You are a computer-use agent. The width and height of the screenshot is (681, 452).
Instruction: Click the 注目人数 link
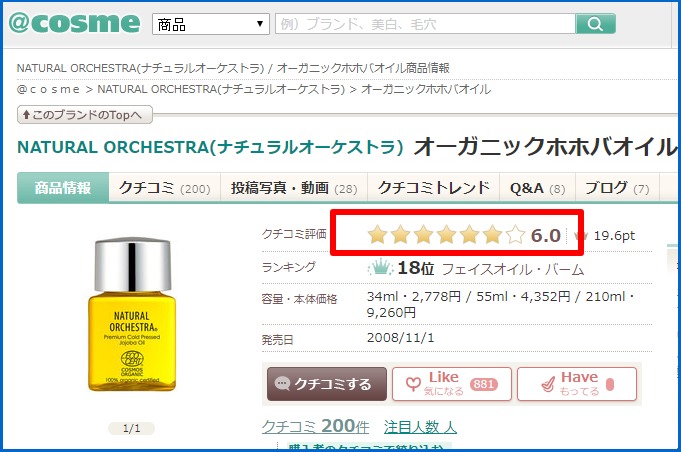[420, 427]
